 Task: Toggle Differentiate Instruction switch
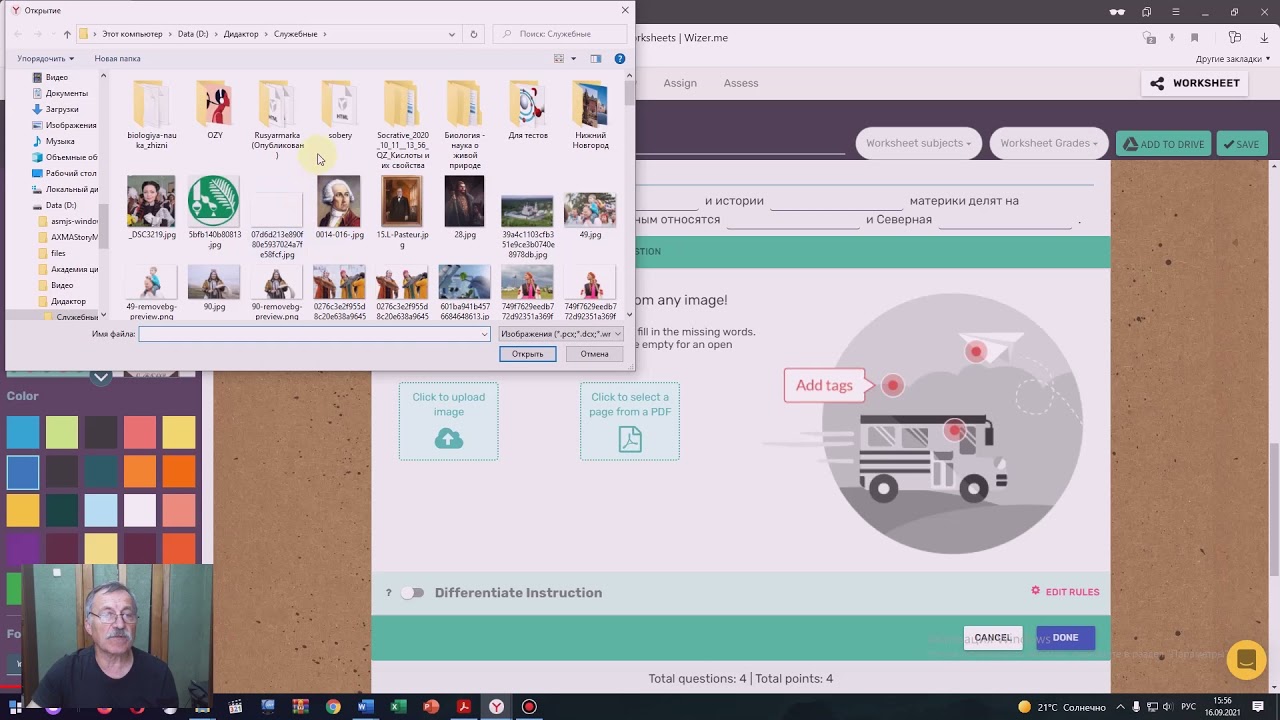(412, 593)
